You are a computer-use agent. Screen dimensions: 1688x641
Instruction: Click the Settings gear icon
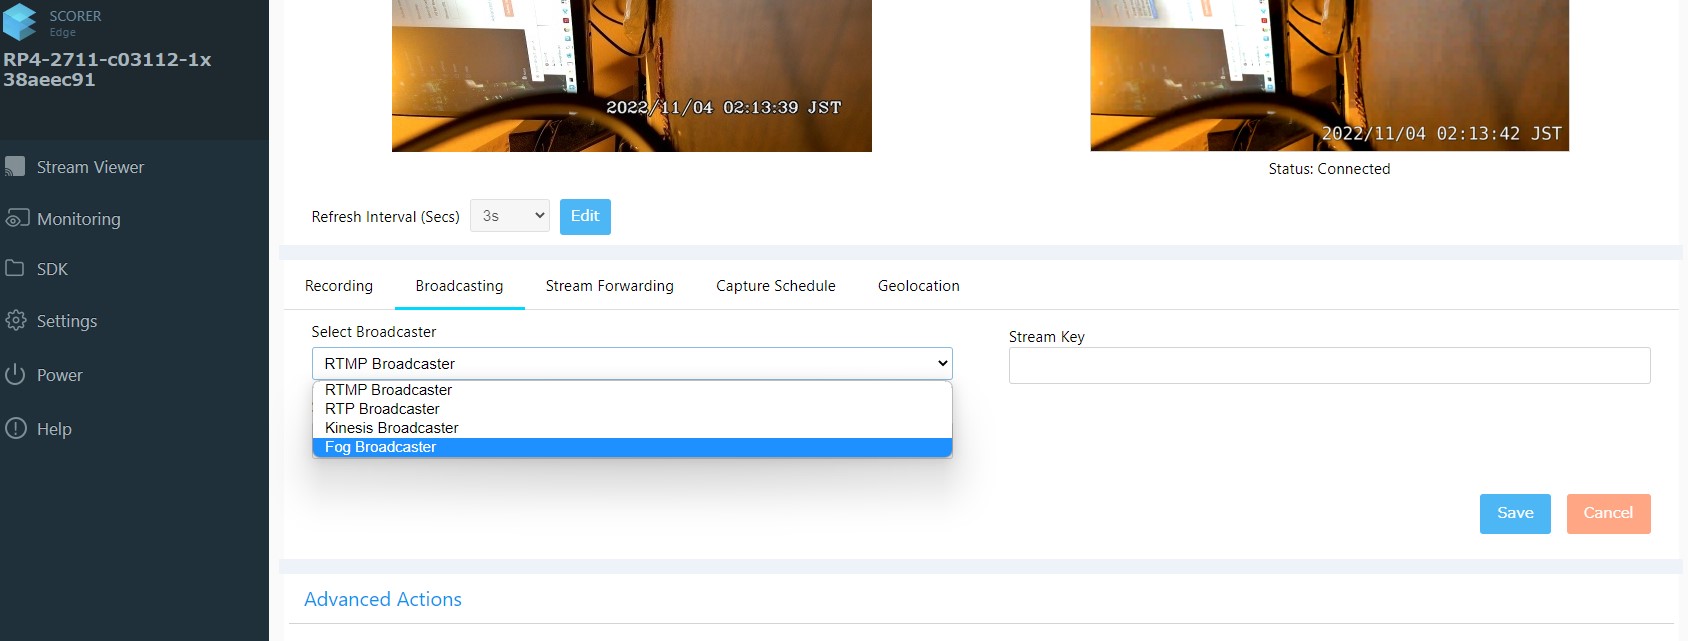point(16,321)
